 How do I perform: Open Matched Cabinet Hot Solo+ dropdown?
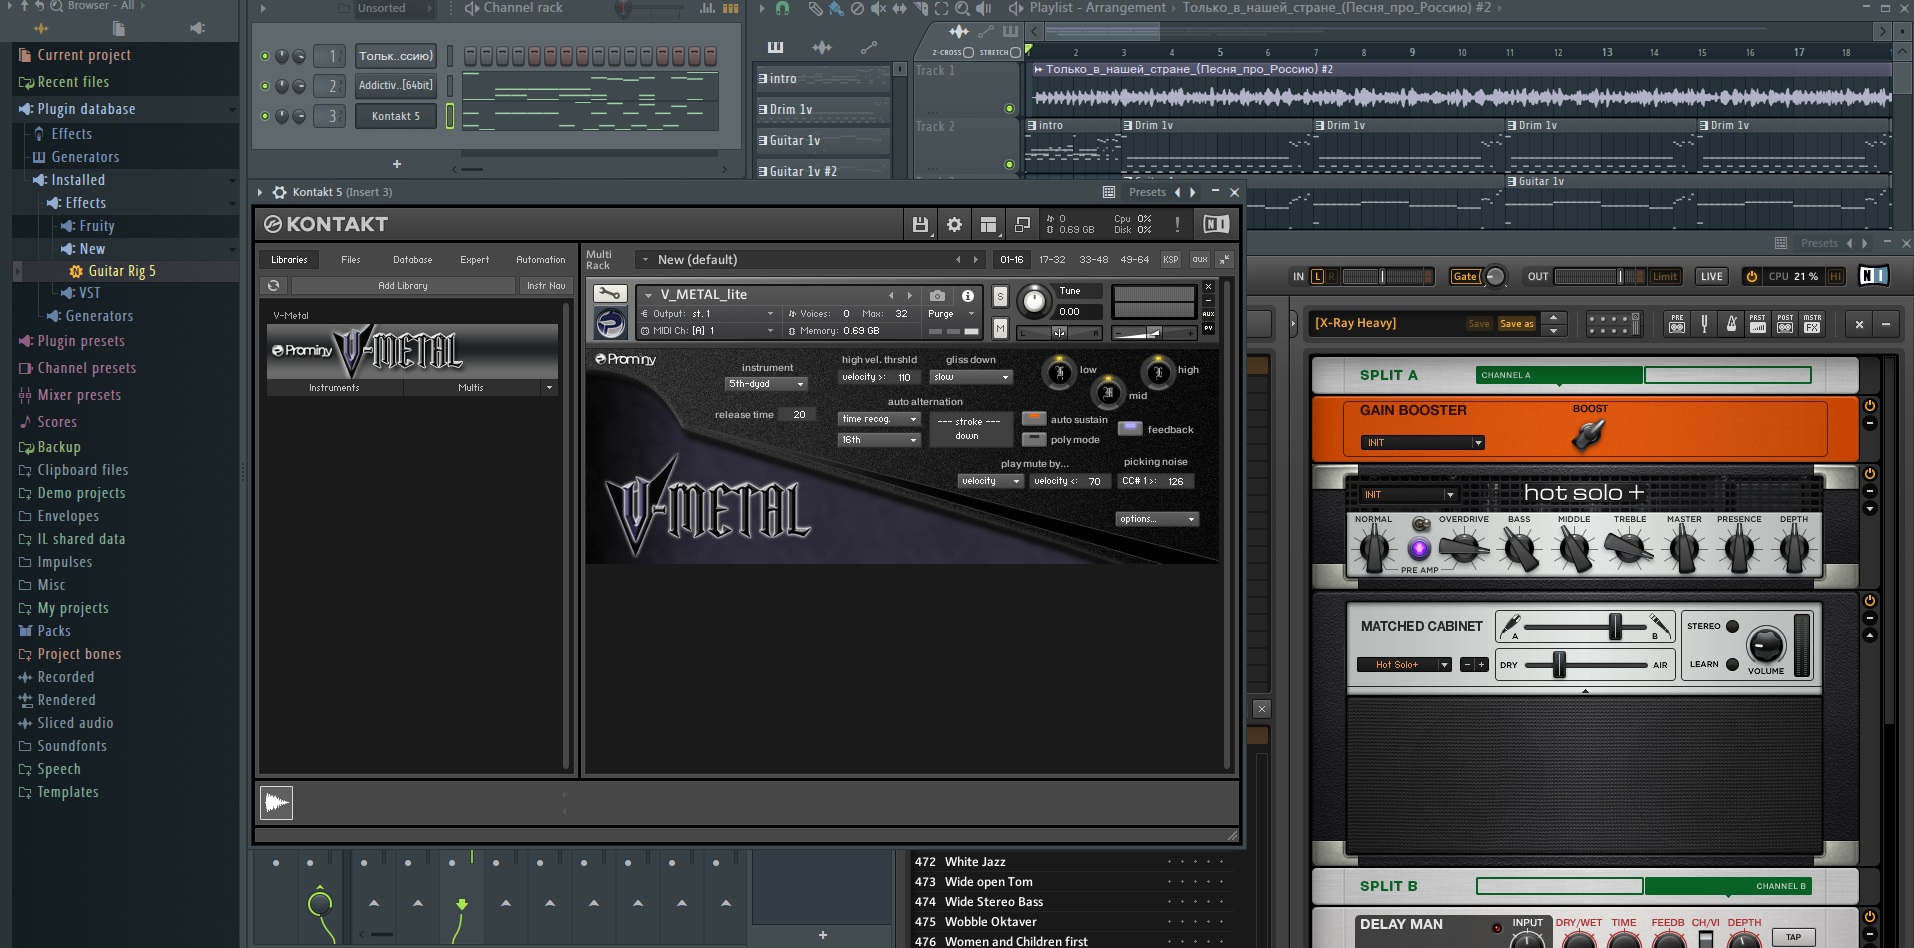pos(1404,665)
